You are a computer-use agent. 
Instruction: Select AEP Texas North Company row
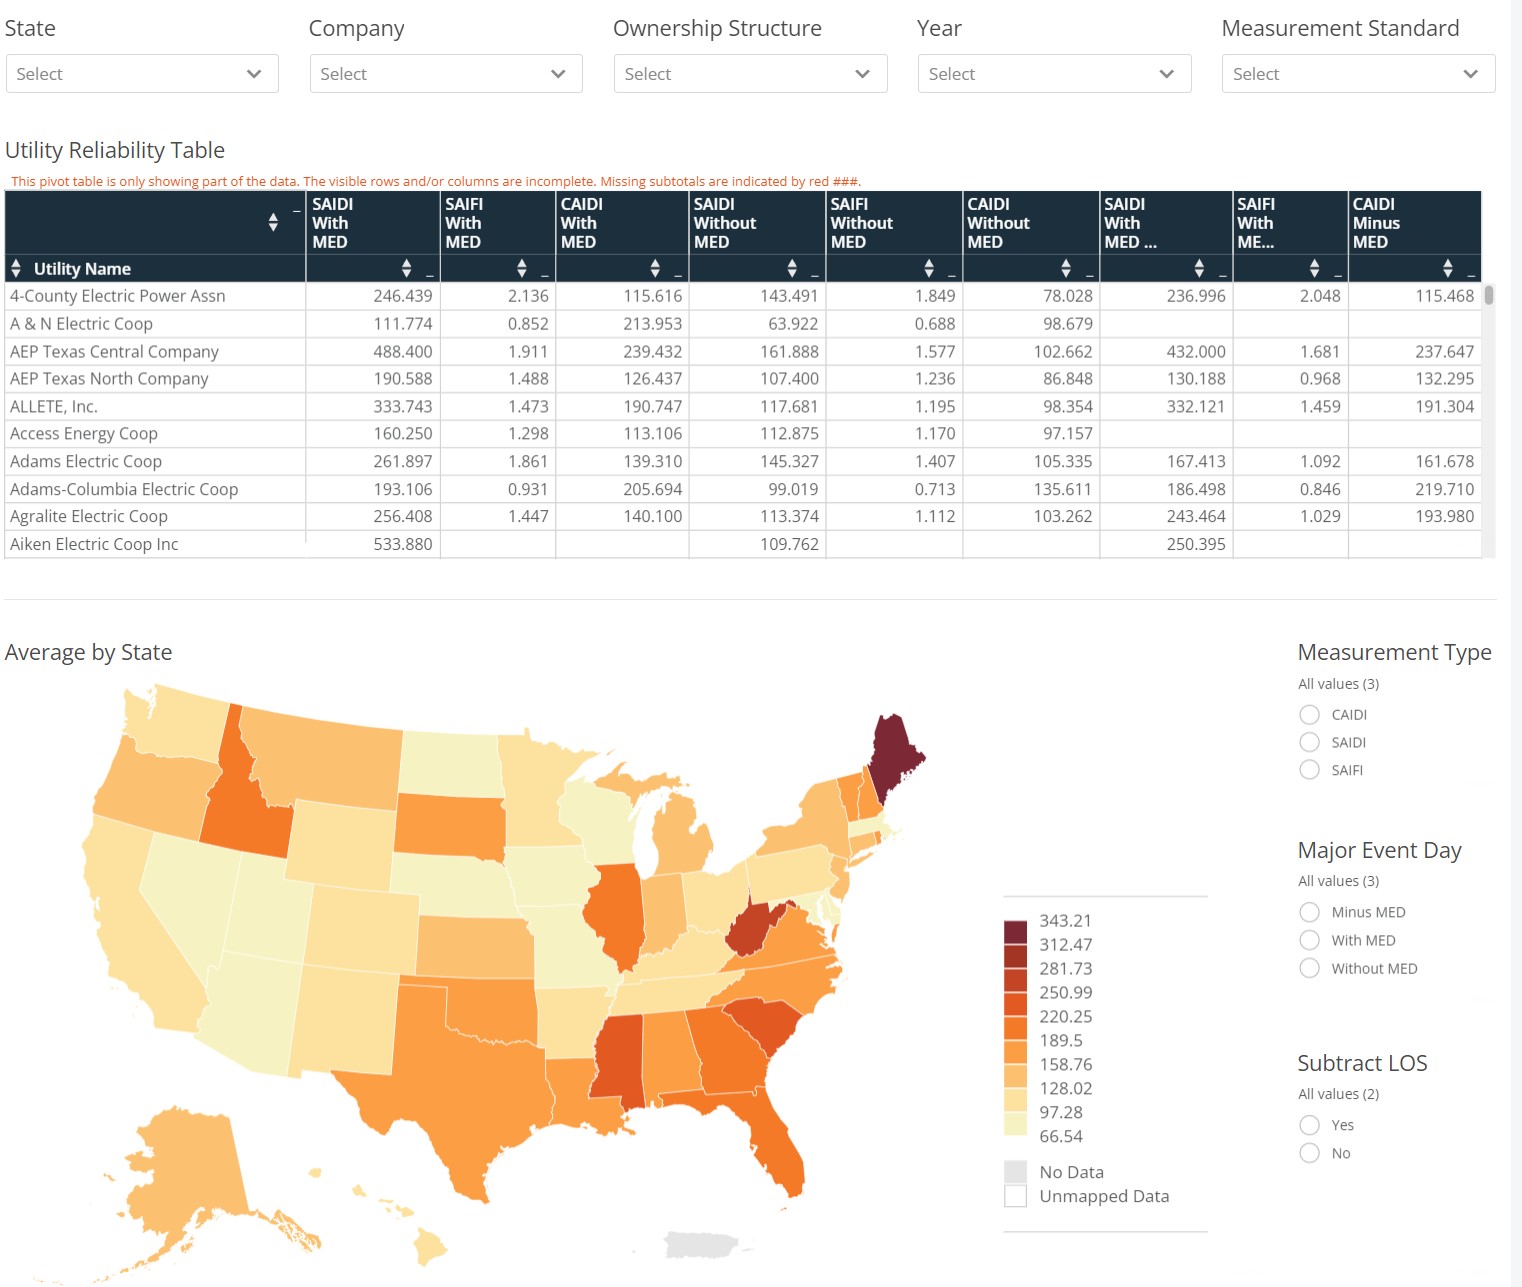pyautogui.click(x=743, y=379)
